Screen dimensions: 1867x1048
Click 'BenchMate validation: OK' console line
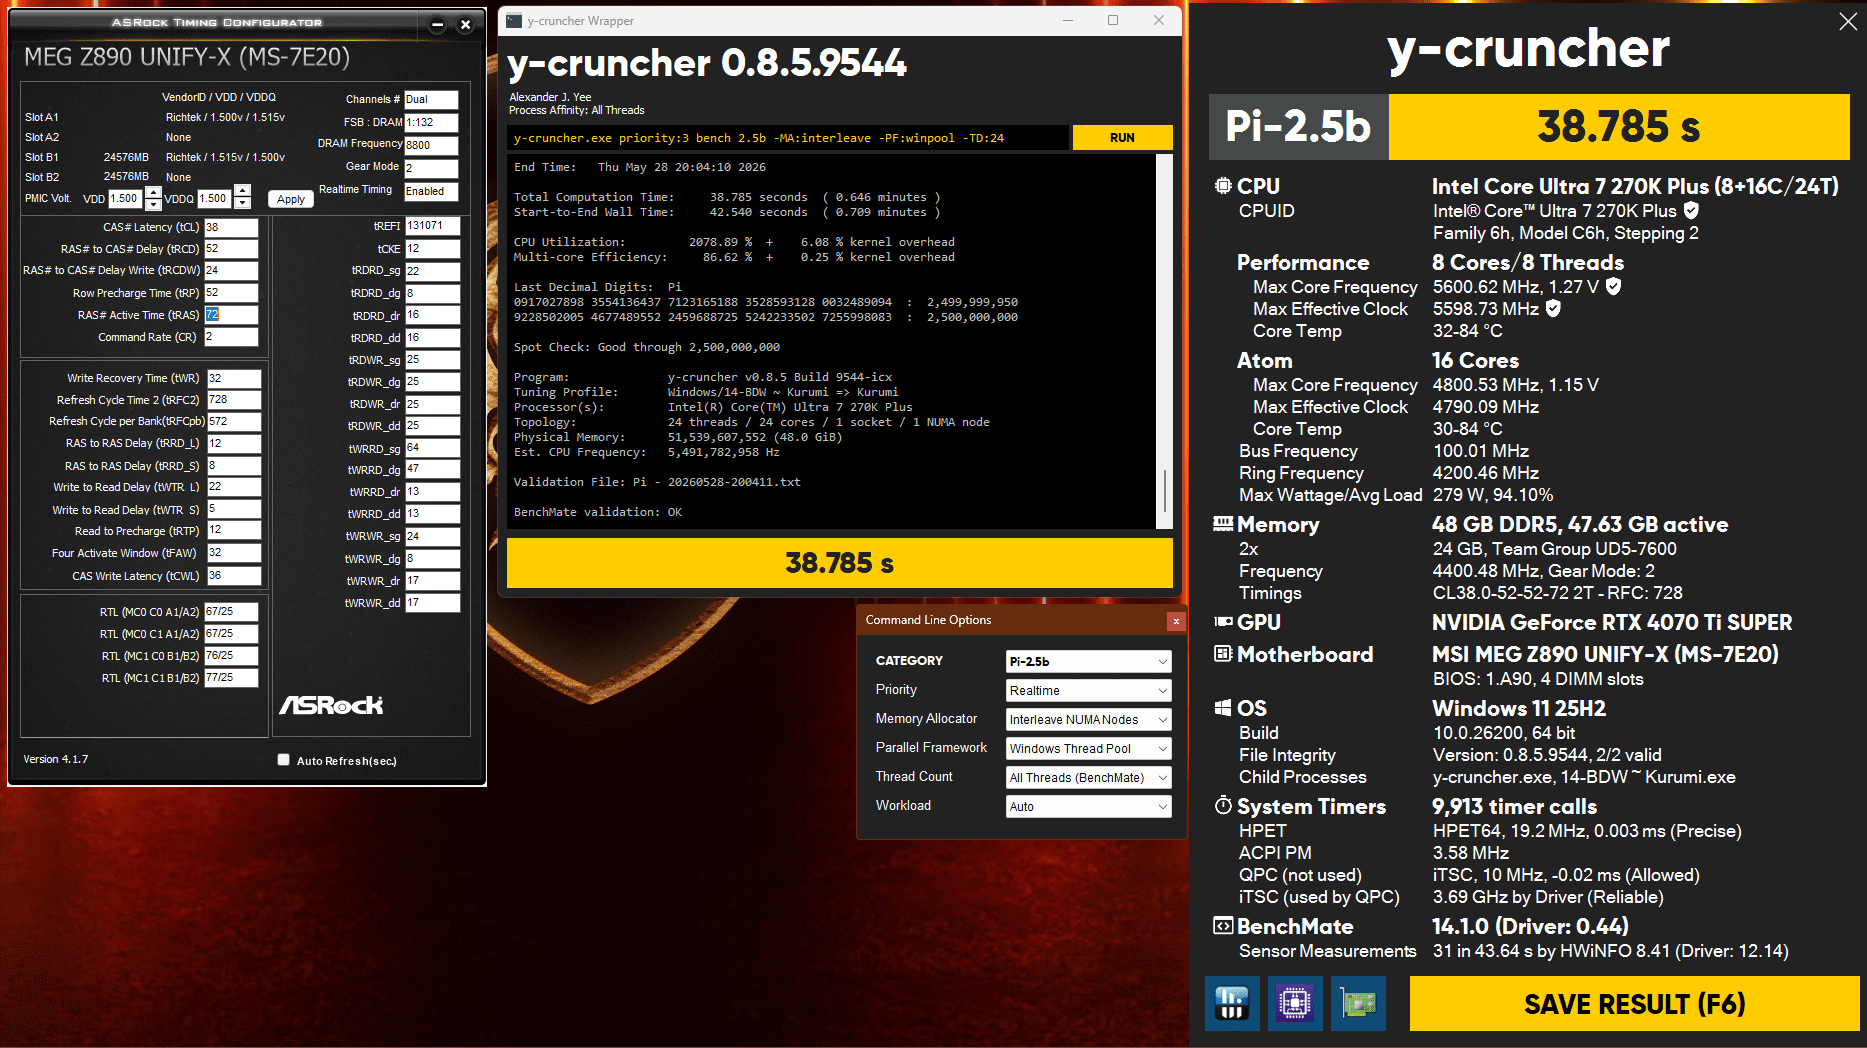coord(598,512)
